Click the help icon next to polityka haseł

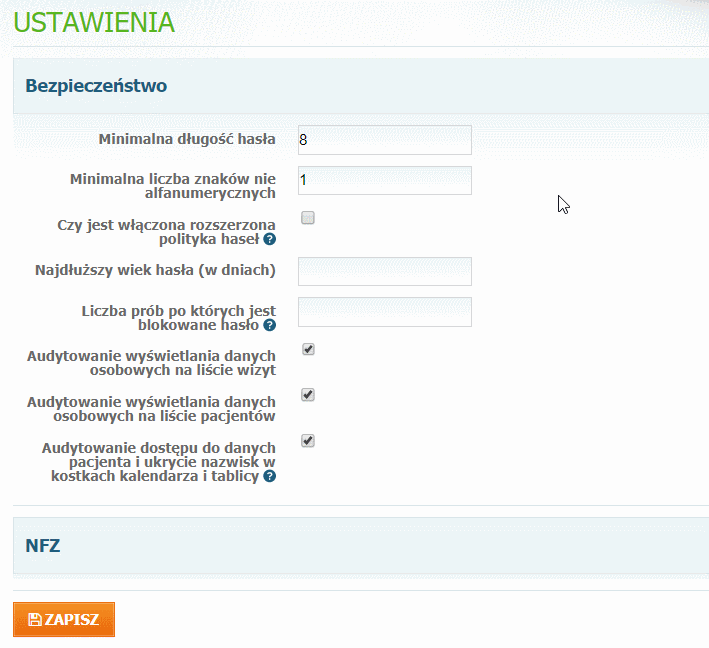269,239
